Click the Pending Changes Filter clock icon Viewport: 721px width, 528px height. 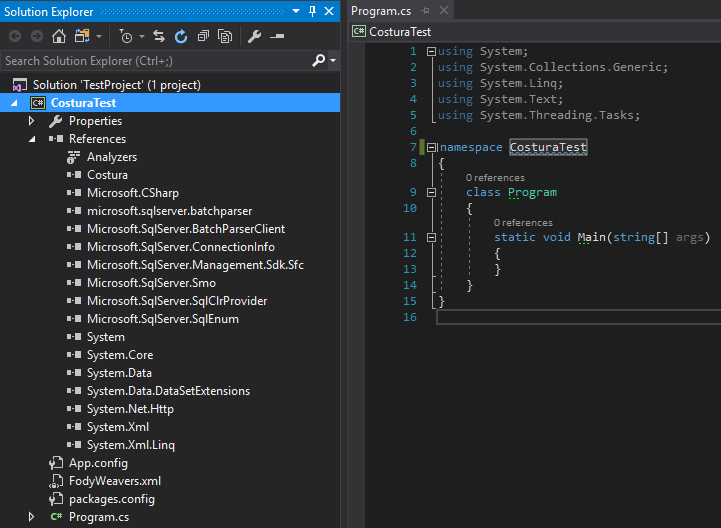pos(126,36)
